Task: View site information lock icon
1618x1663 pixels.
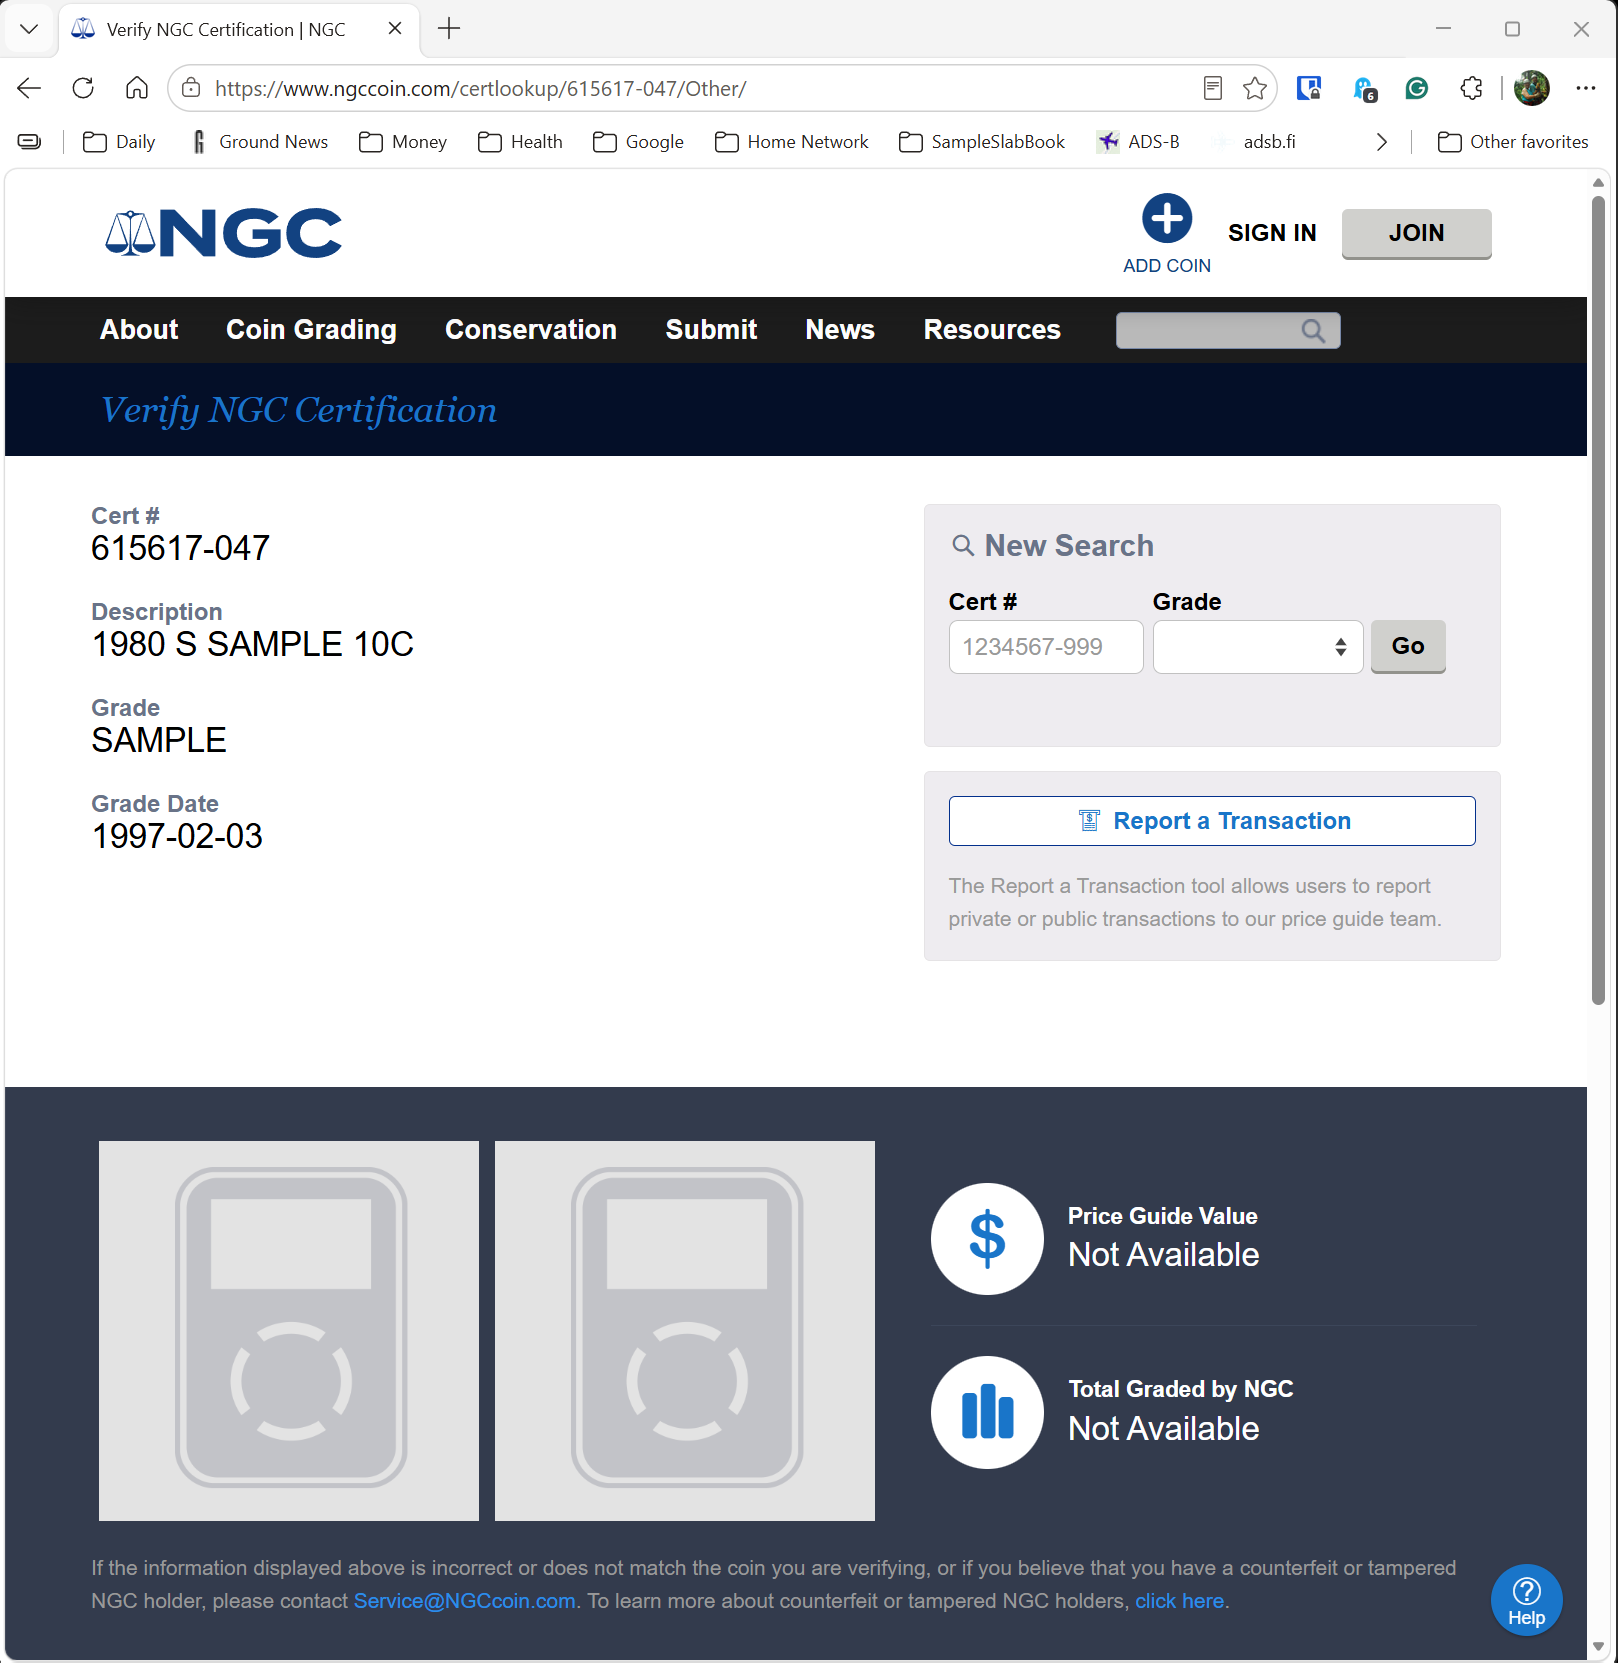Action: [x=191, y=88]
